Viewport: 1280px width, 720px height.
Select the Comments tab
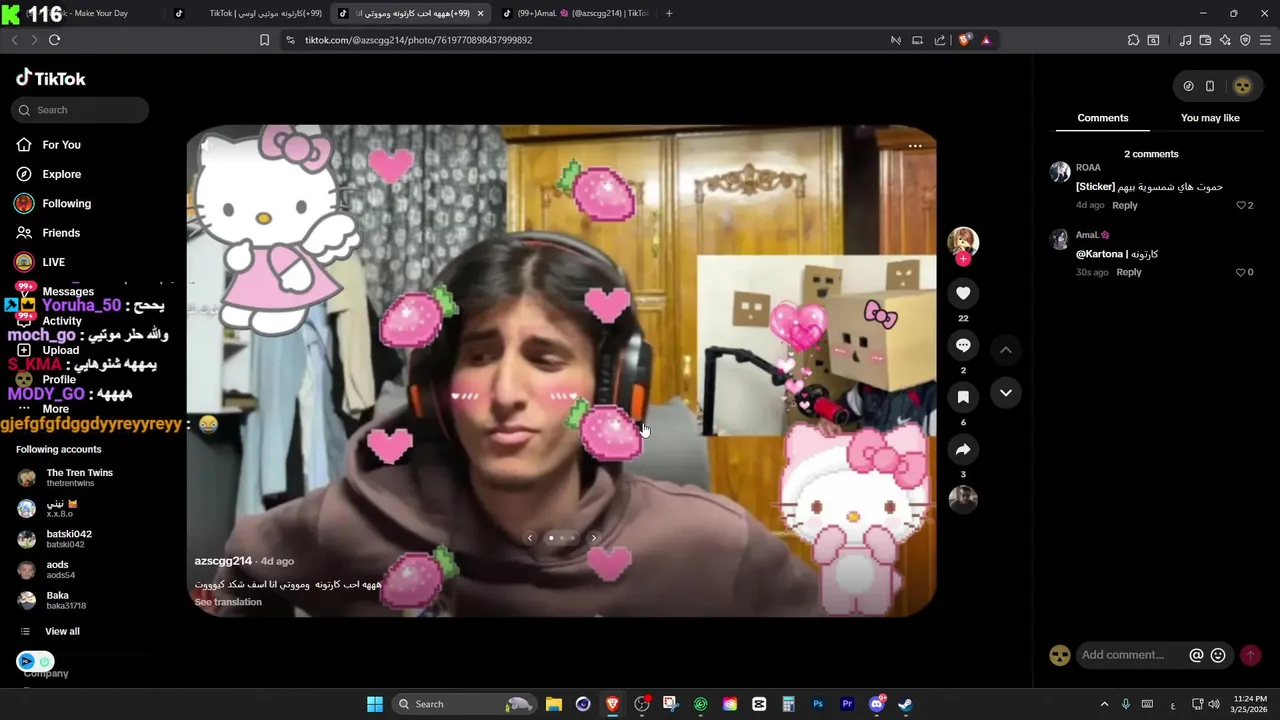[1103, 118]
